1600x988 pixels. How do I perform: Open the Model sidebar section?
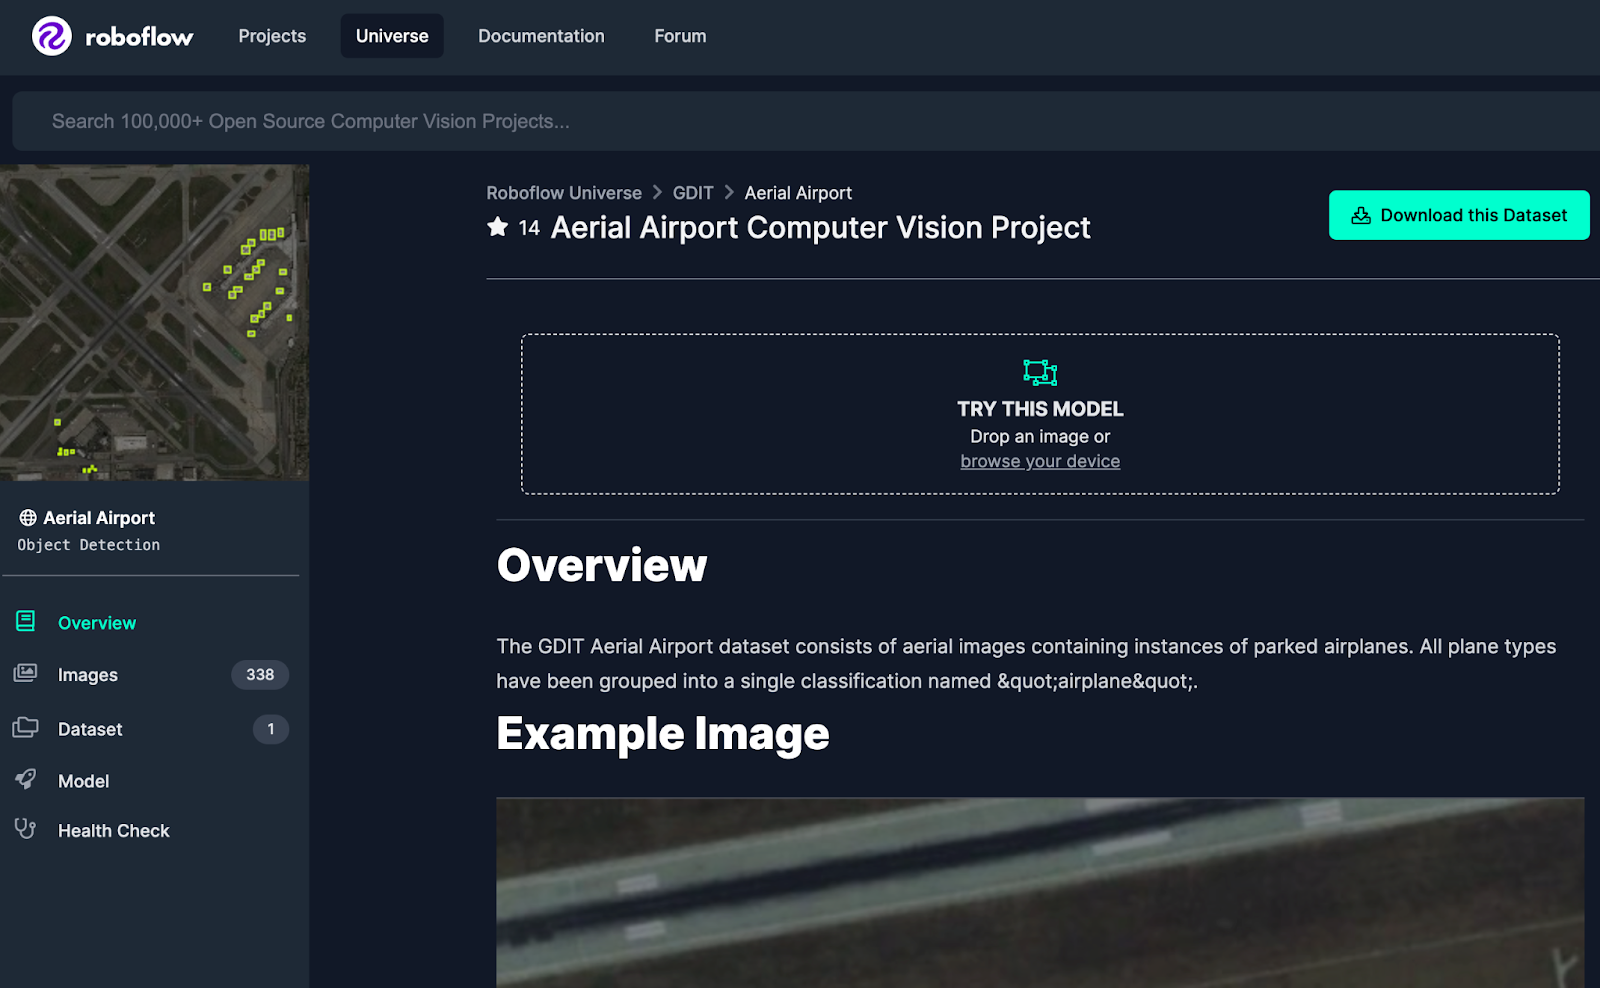pyautogui.click(x=84, y=781)
